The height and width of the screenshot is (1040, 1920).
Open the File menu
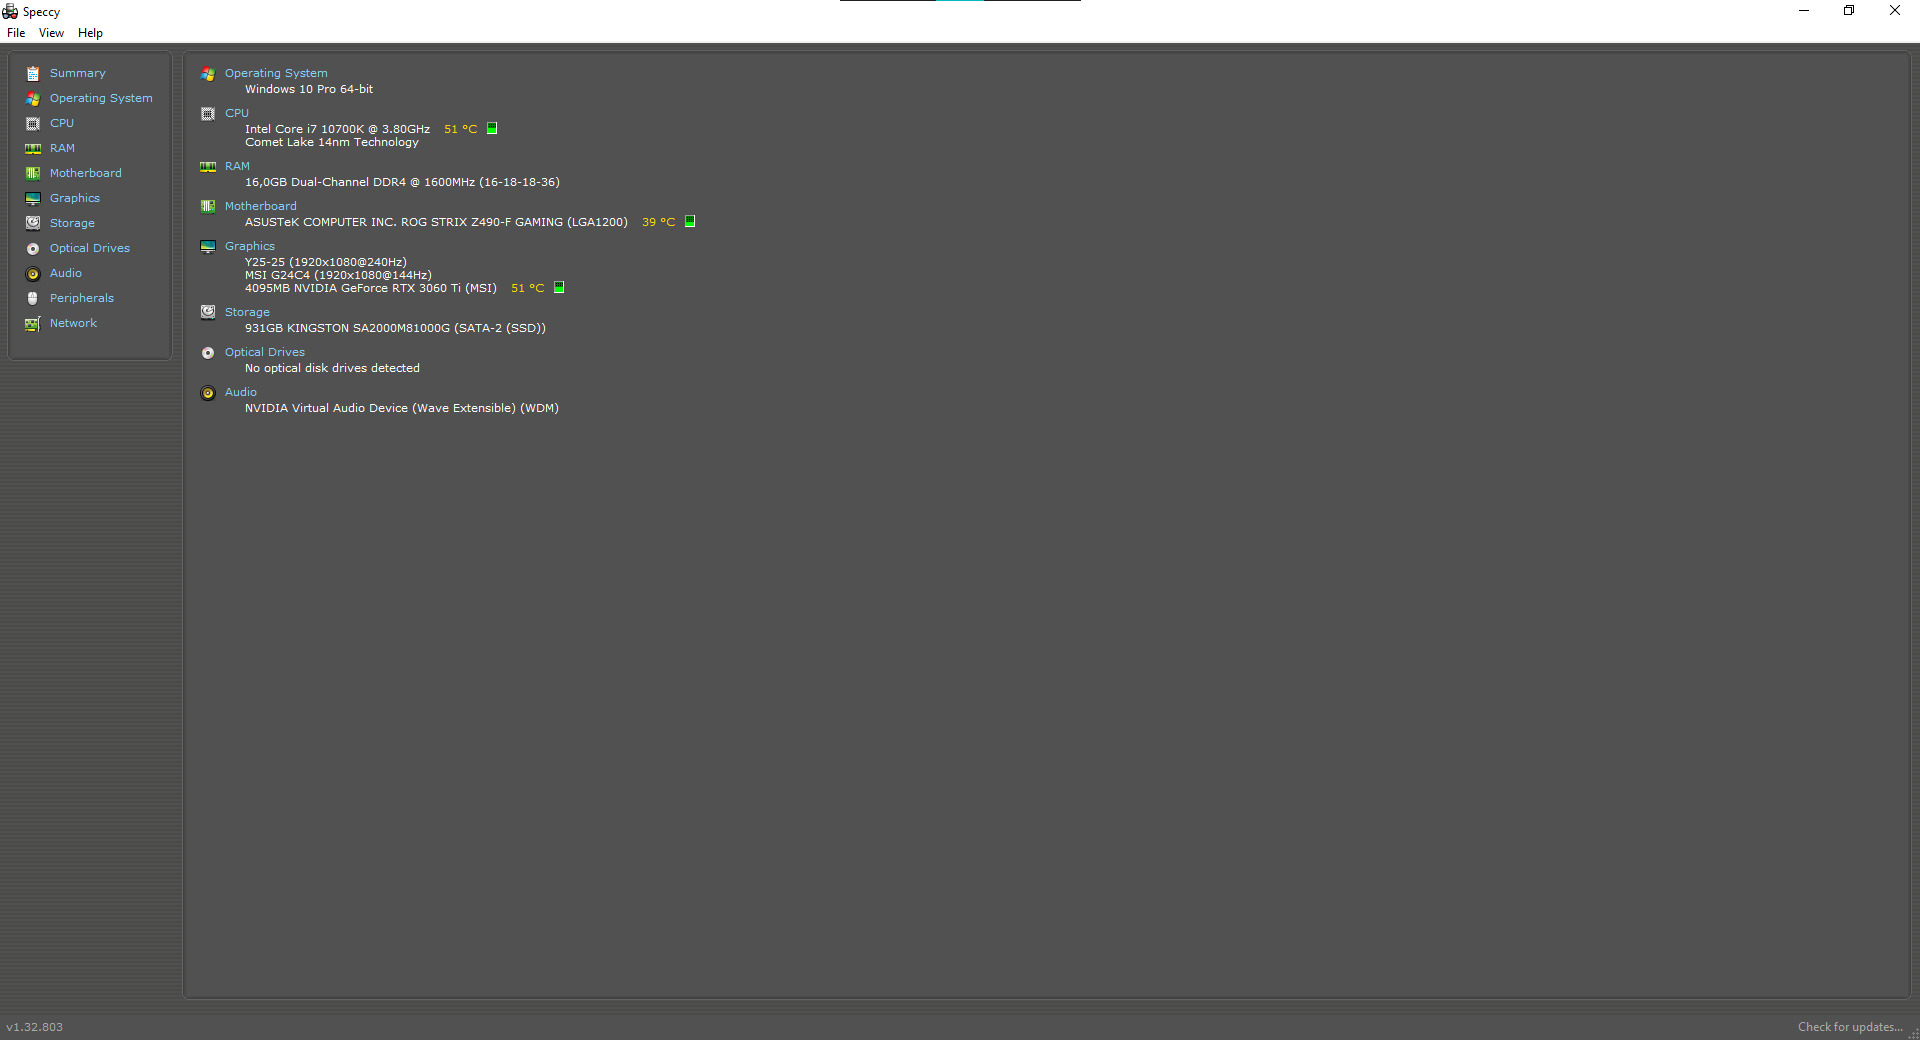pyautogui.click(x=16, y=33)
